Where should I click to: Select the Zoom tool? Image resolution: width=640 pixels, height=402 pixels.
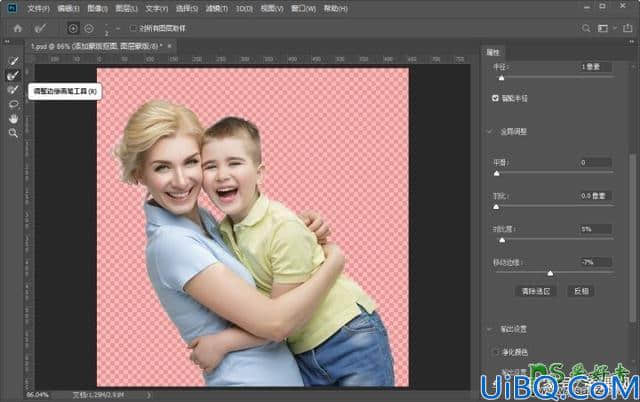click(13, 133)
